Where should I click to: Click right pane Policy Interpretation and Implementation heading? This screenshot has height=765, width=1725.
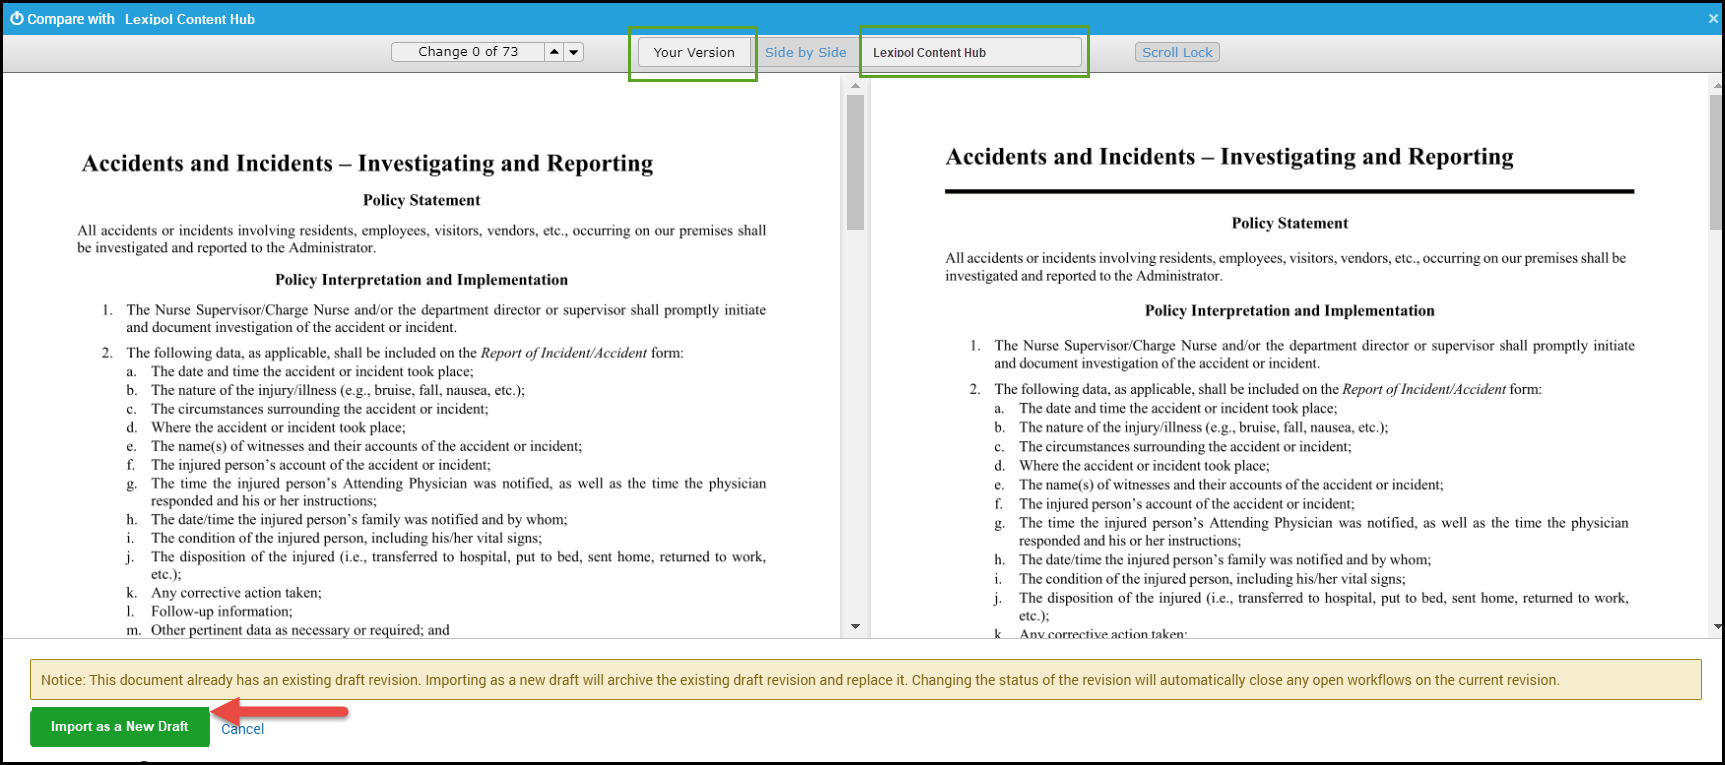1289,311
